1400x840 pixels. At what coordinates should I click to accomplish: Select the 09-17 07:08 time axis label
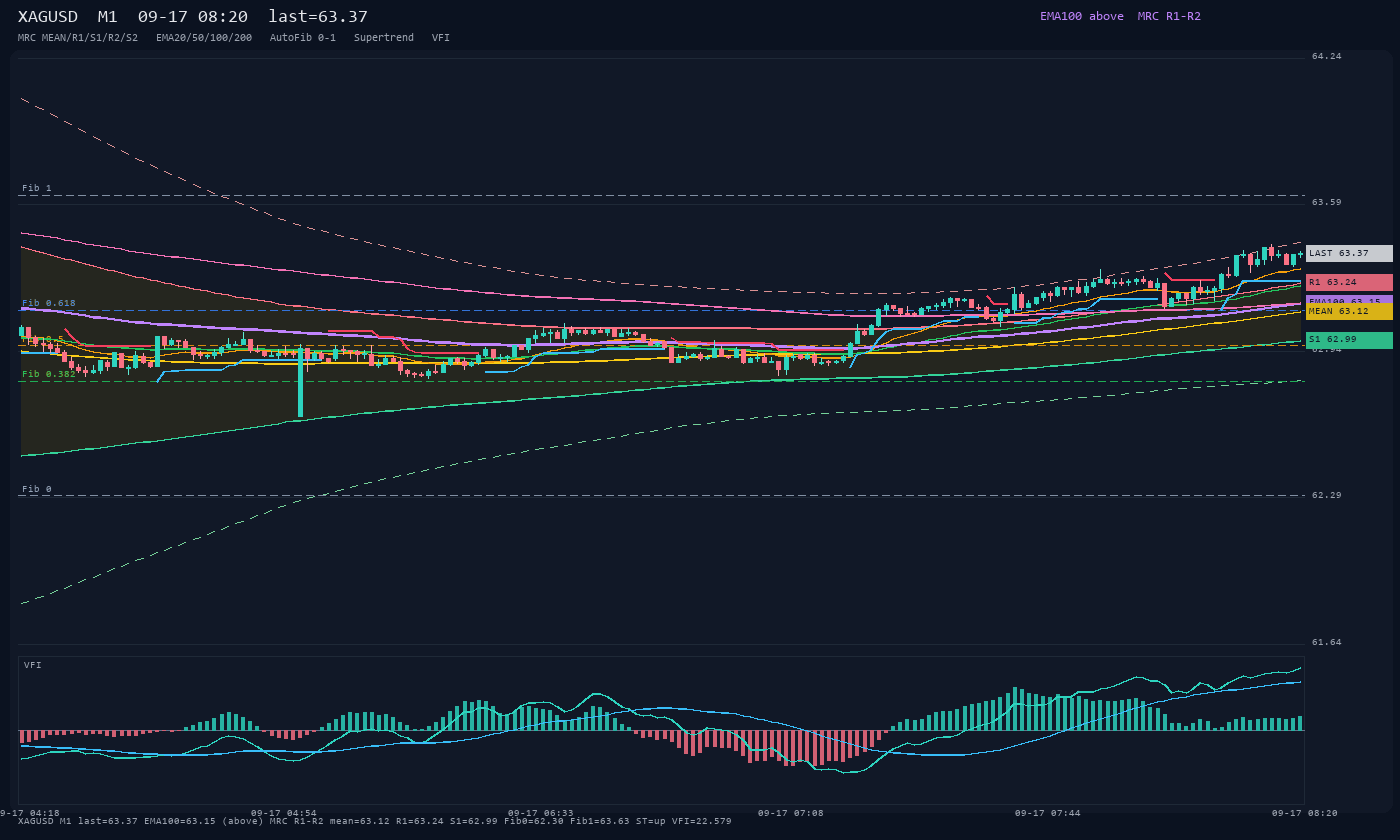[791, 813]
